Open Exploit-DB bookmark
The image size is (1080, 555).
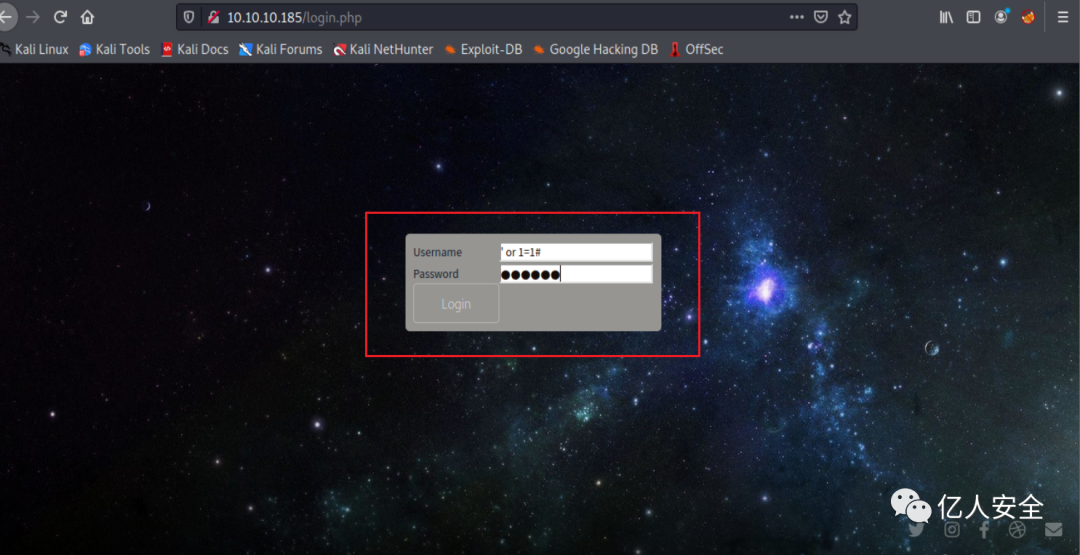[483, 50]
